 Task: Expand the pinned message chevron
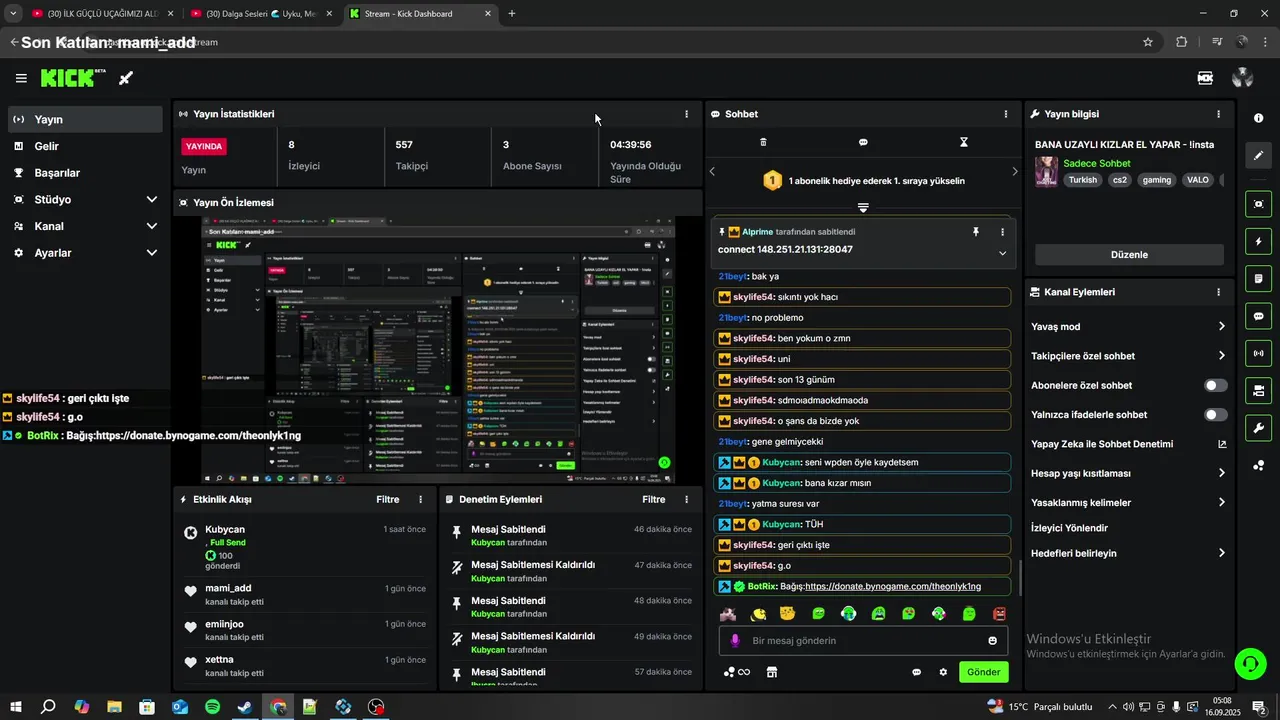click(x=1002, y=253)
